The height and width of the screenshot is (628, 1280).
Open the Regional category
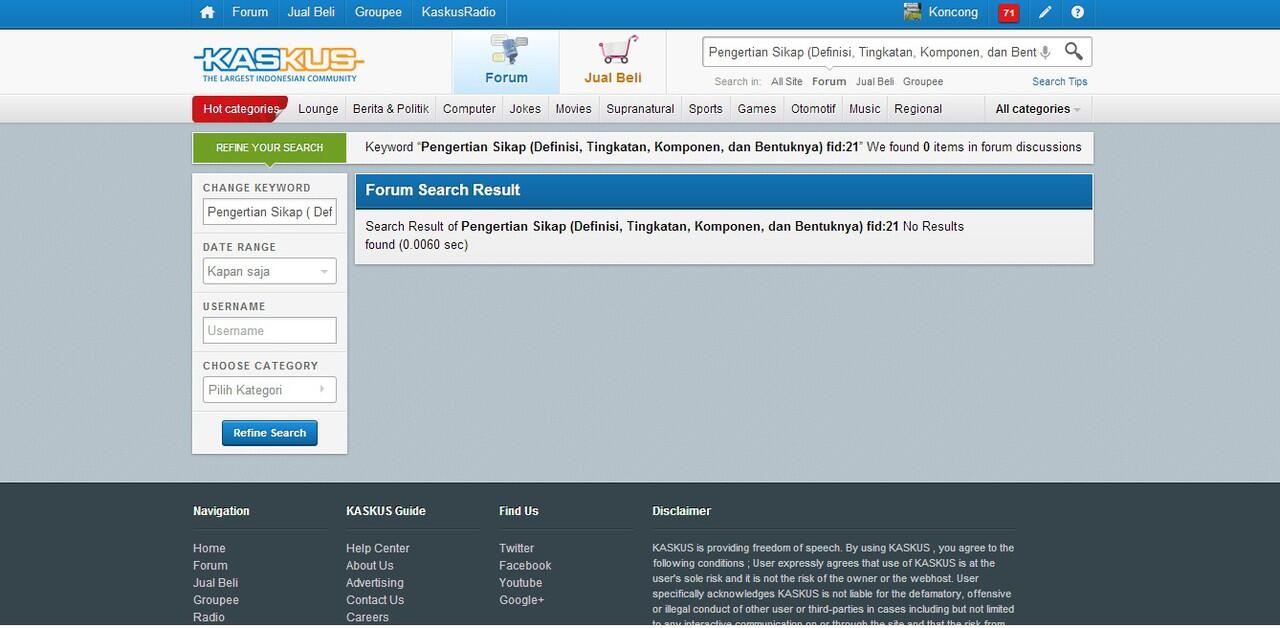click(x=918, y=109)
